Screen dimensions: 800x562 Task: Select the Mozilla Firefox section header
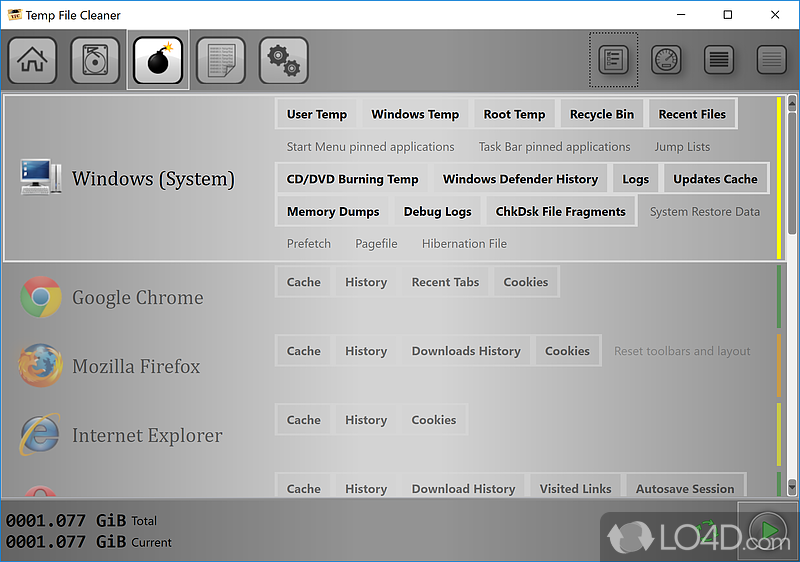[x=136, y=367]
